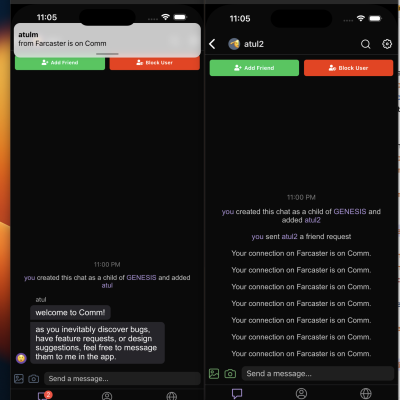Viewport: 400px width, 400px height.
Task: Click Add Friend in right phone
Action: [254, 68]
